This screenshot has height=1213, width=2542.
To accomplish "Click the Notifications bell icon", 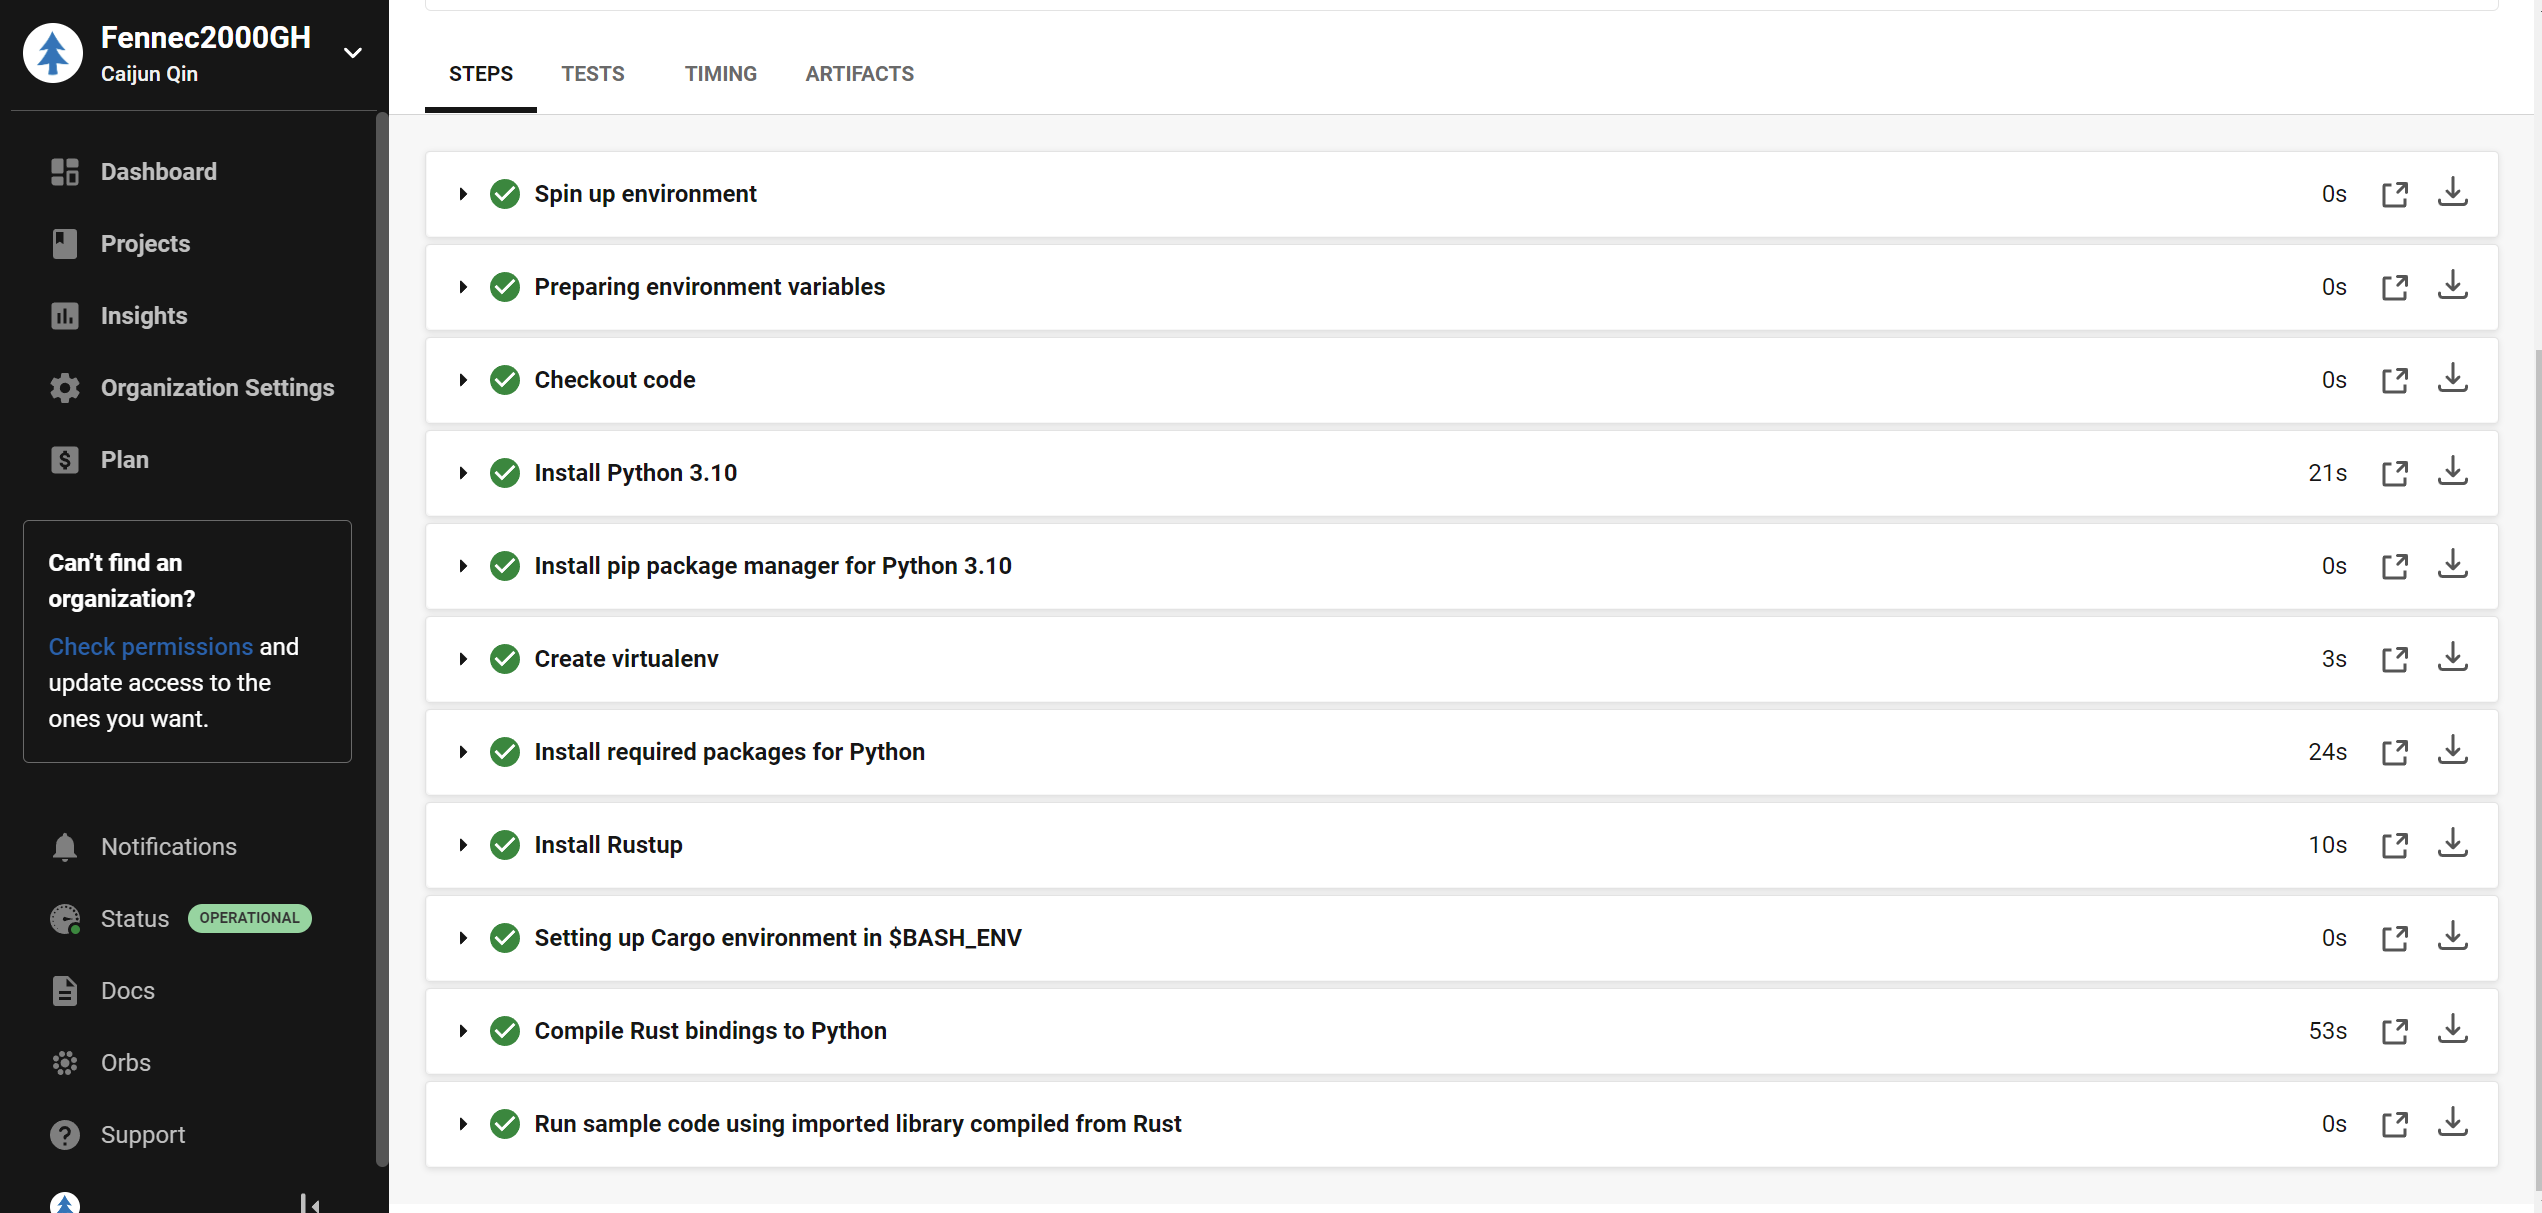I will coord(65,847).
